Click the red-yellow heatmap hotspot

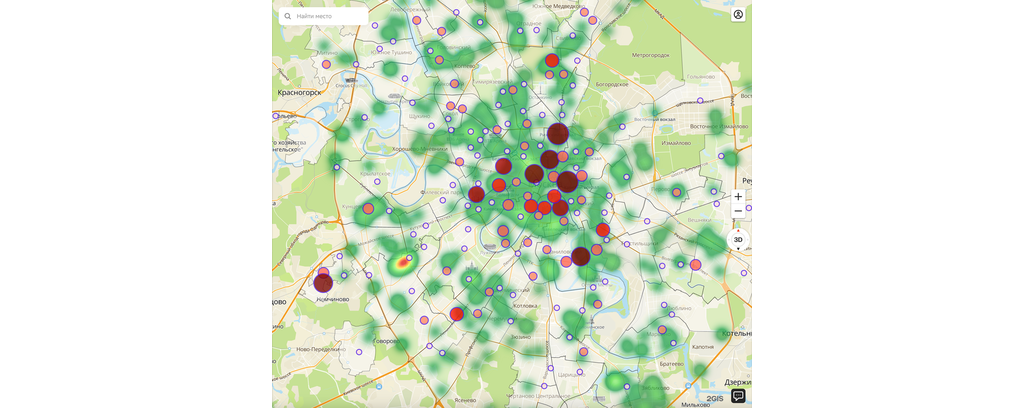(x=402, y=263)
